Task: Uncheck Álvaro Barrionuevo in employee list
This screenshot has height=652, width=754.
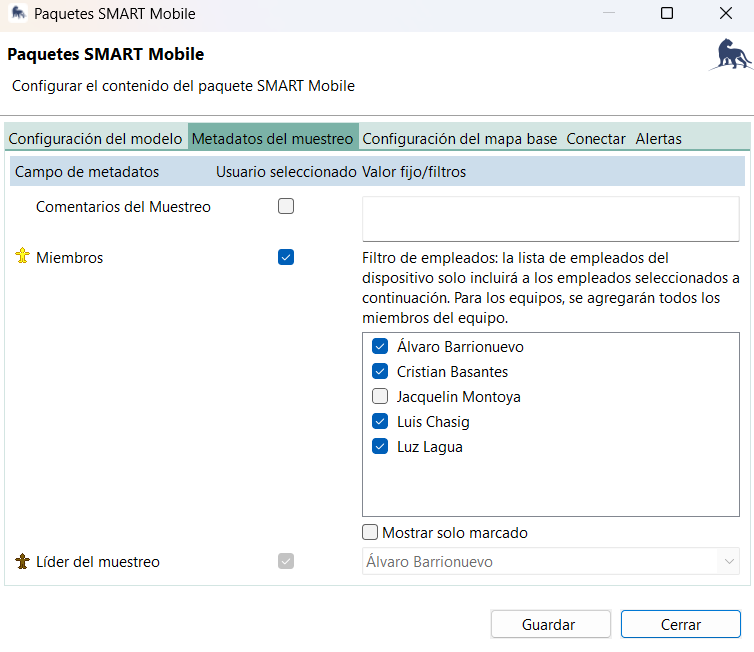Action: click(x=380, y=347)
